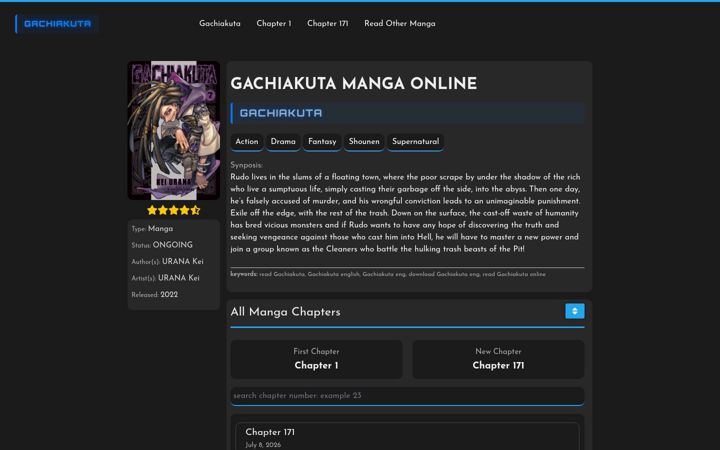
Task: Open Read Other Manga menu link
Action: click(399, 23)
